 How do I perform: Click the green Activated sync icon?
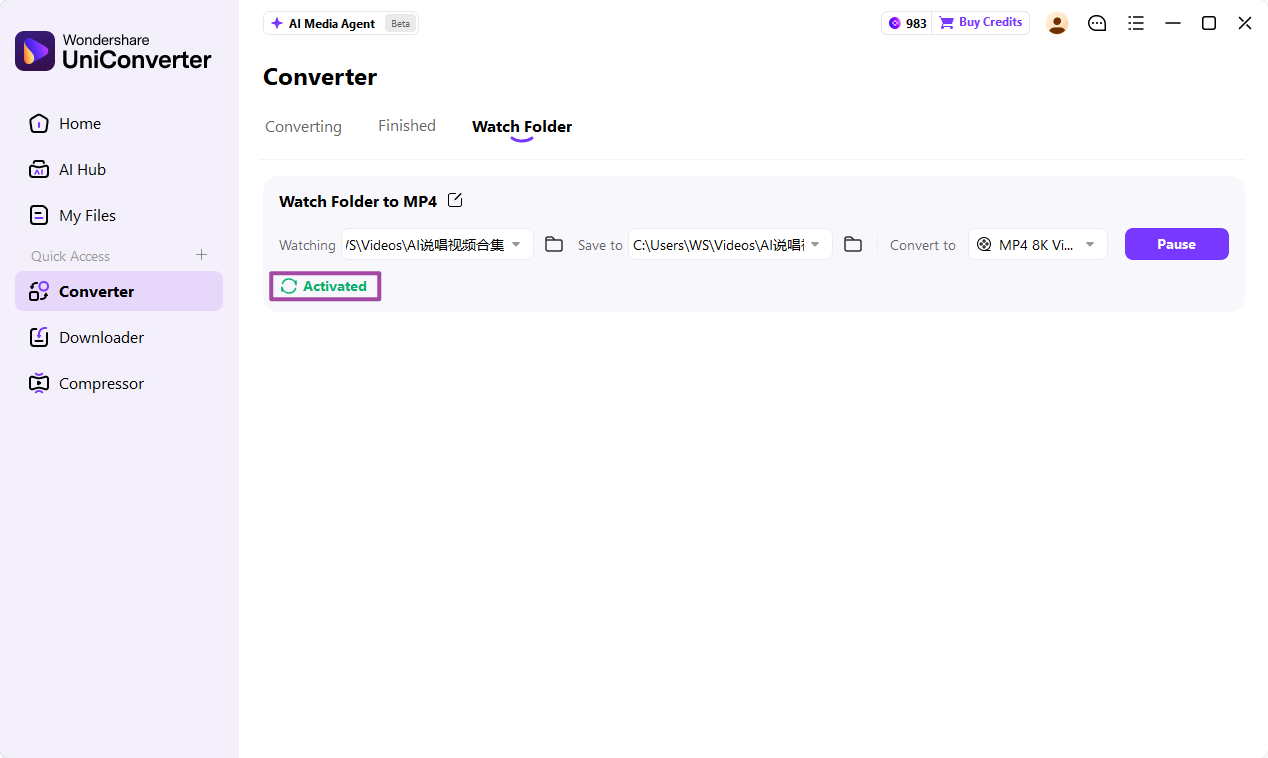tap(289, 286)
